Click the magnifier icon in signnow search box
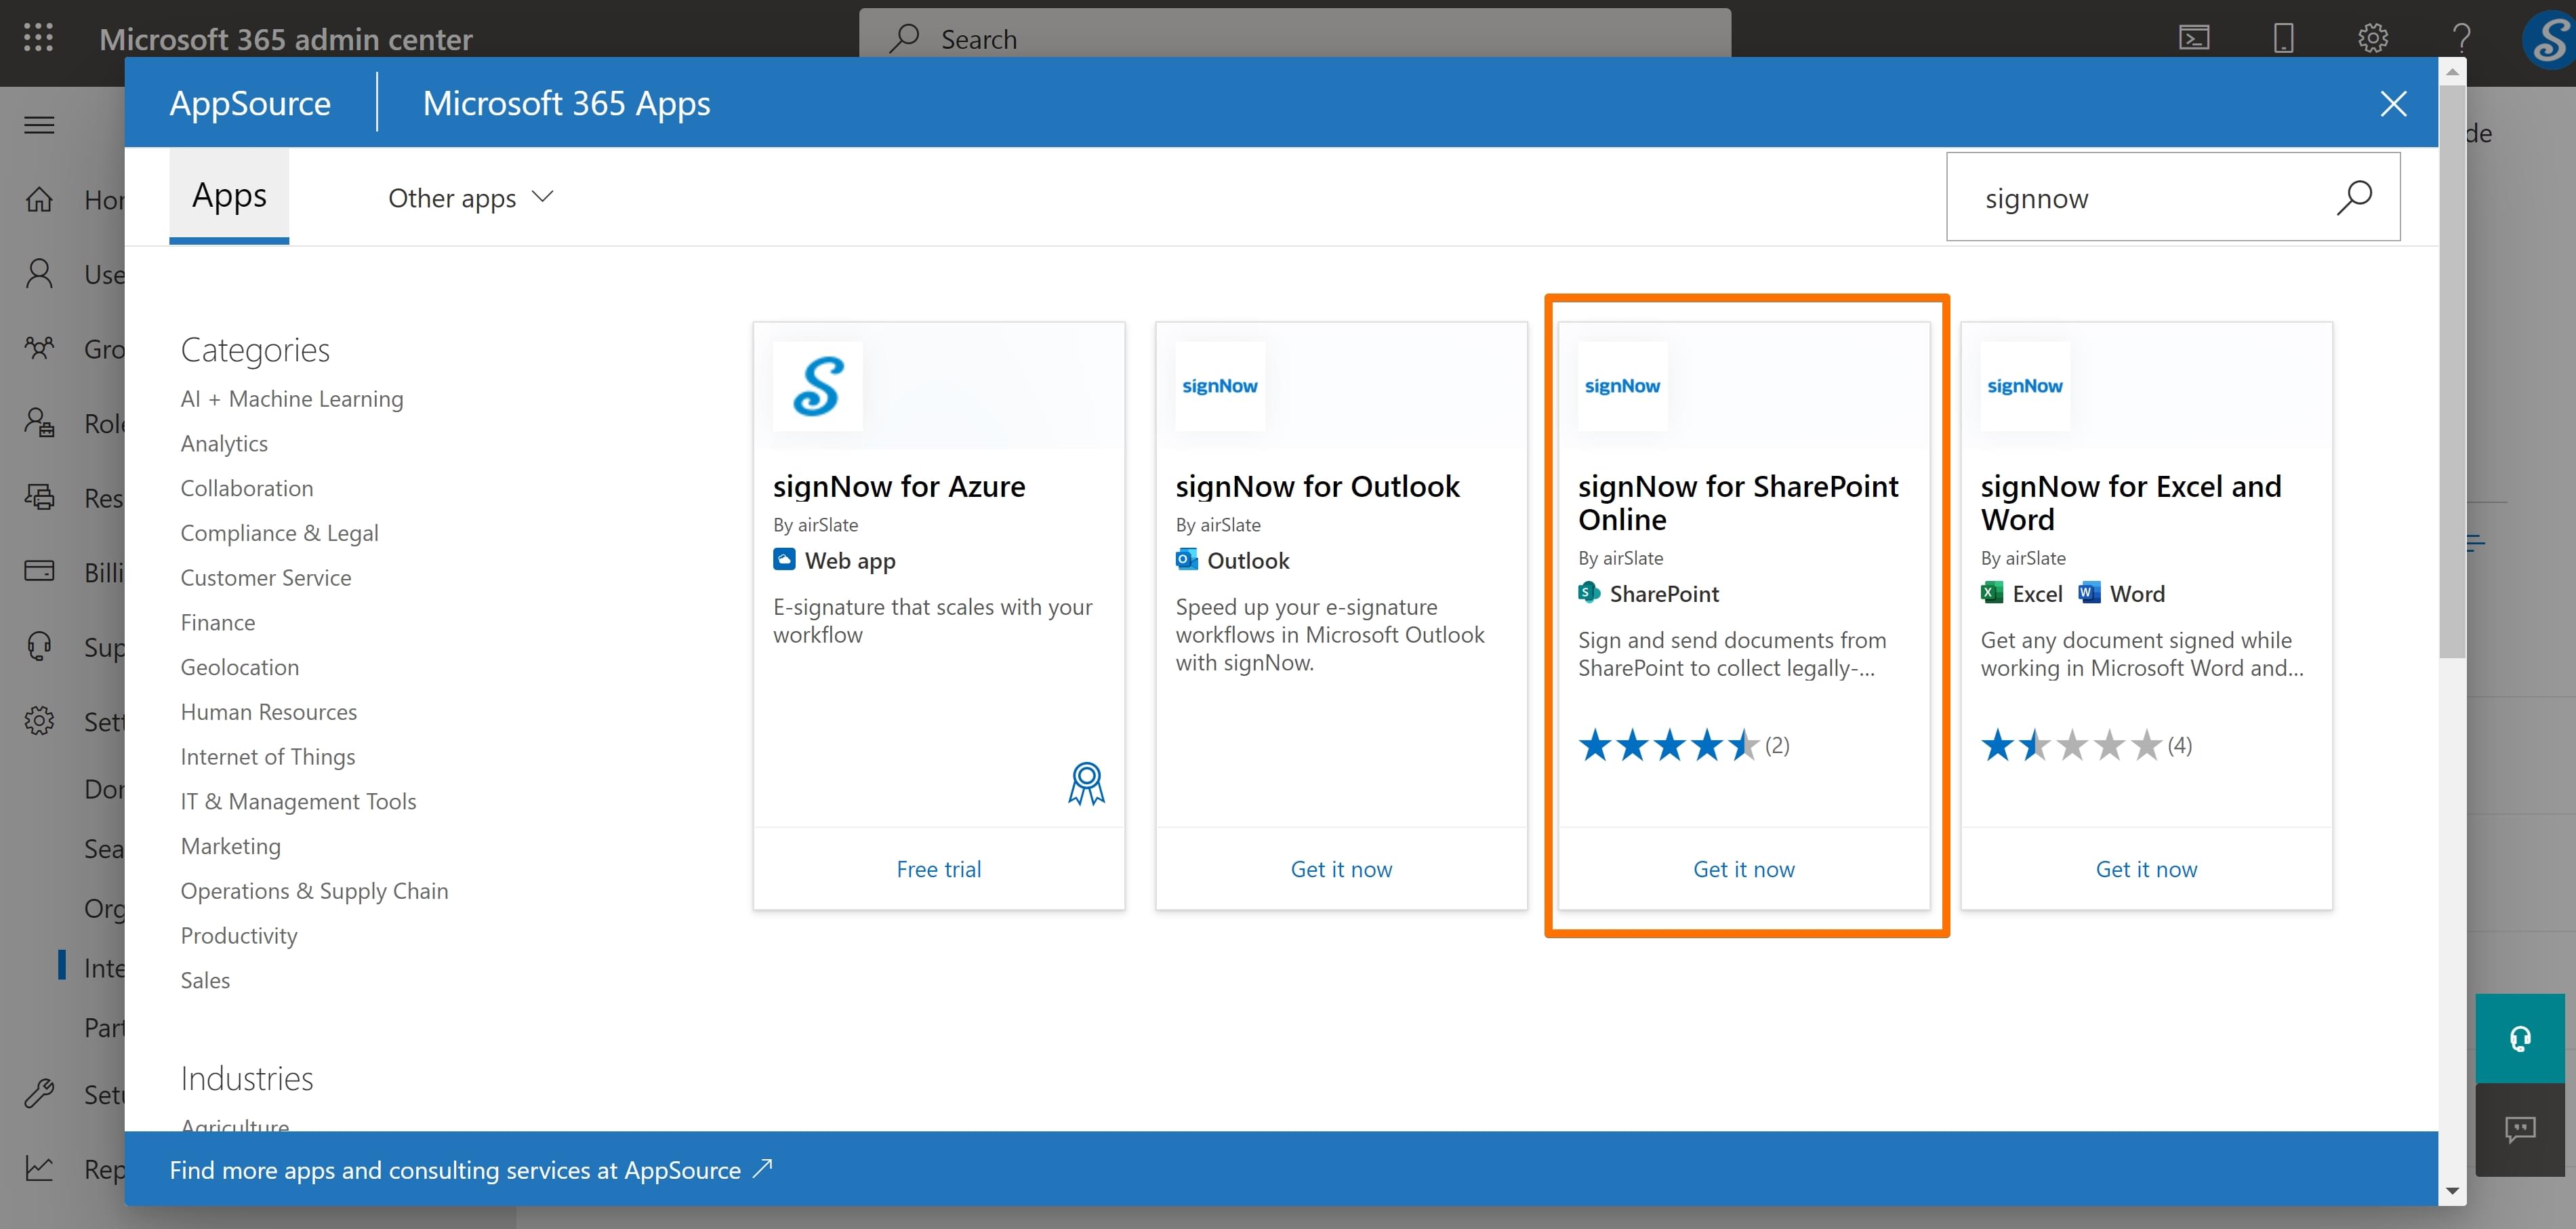Viewport: 2576px width, 1229px height. (2354, 197)
